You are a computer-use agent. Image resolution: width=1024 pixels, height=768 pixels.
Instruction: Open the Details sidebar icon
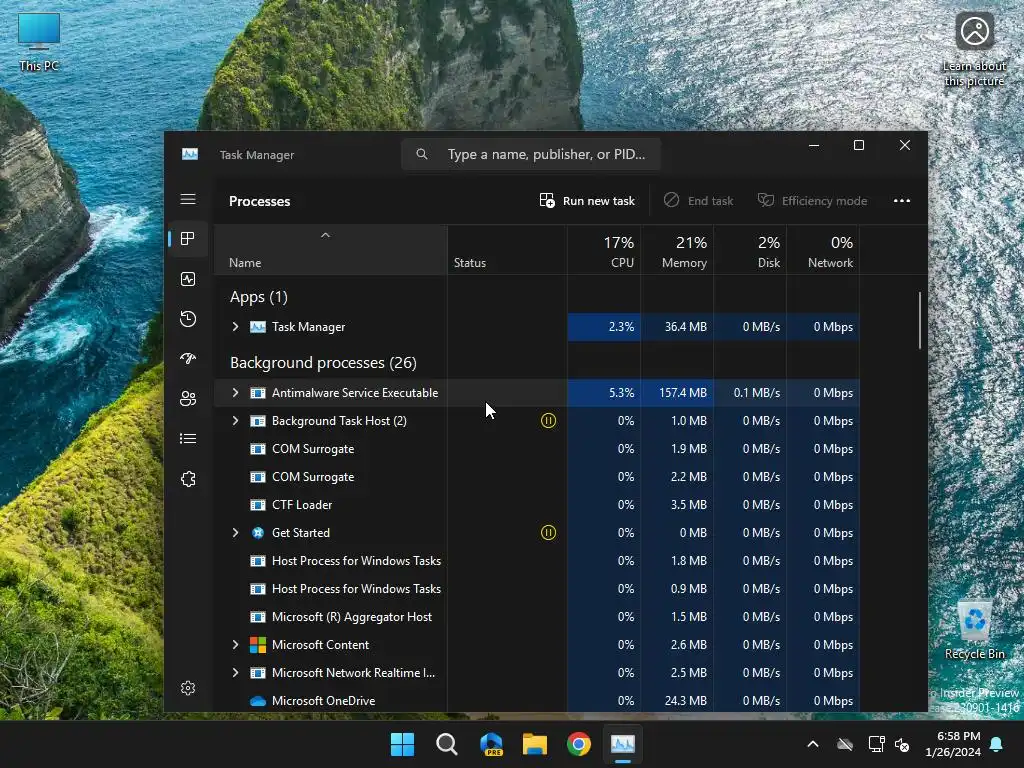point(188,439)
